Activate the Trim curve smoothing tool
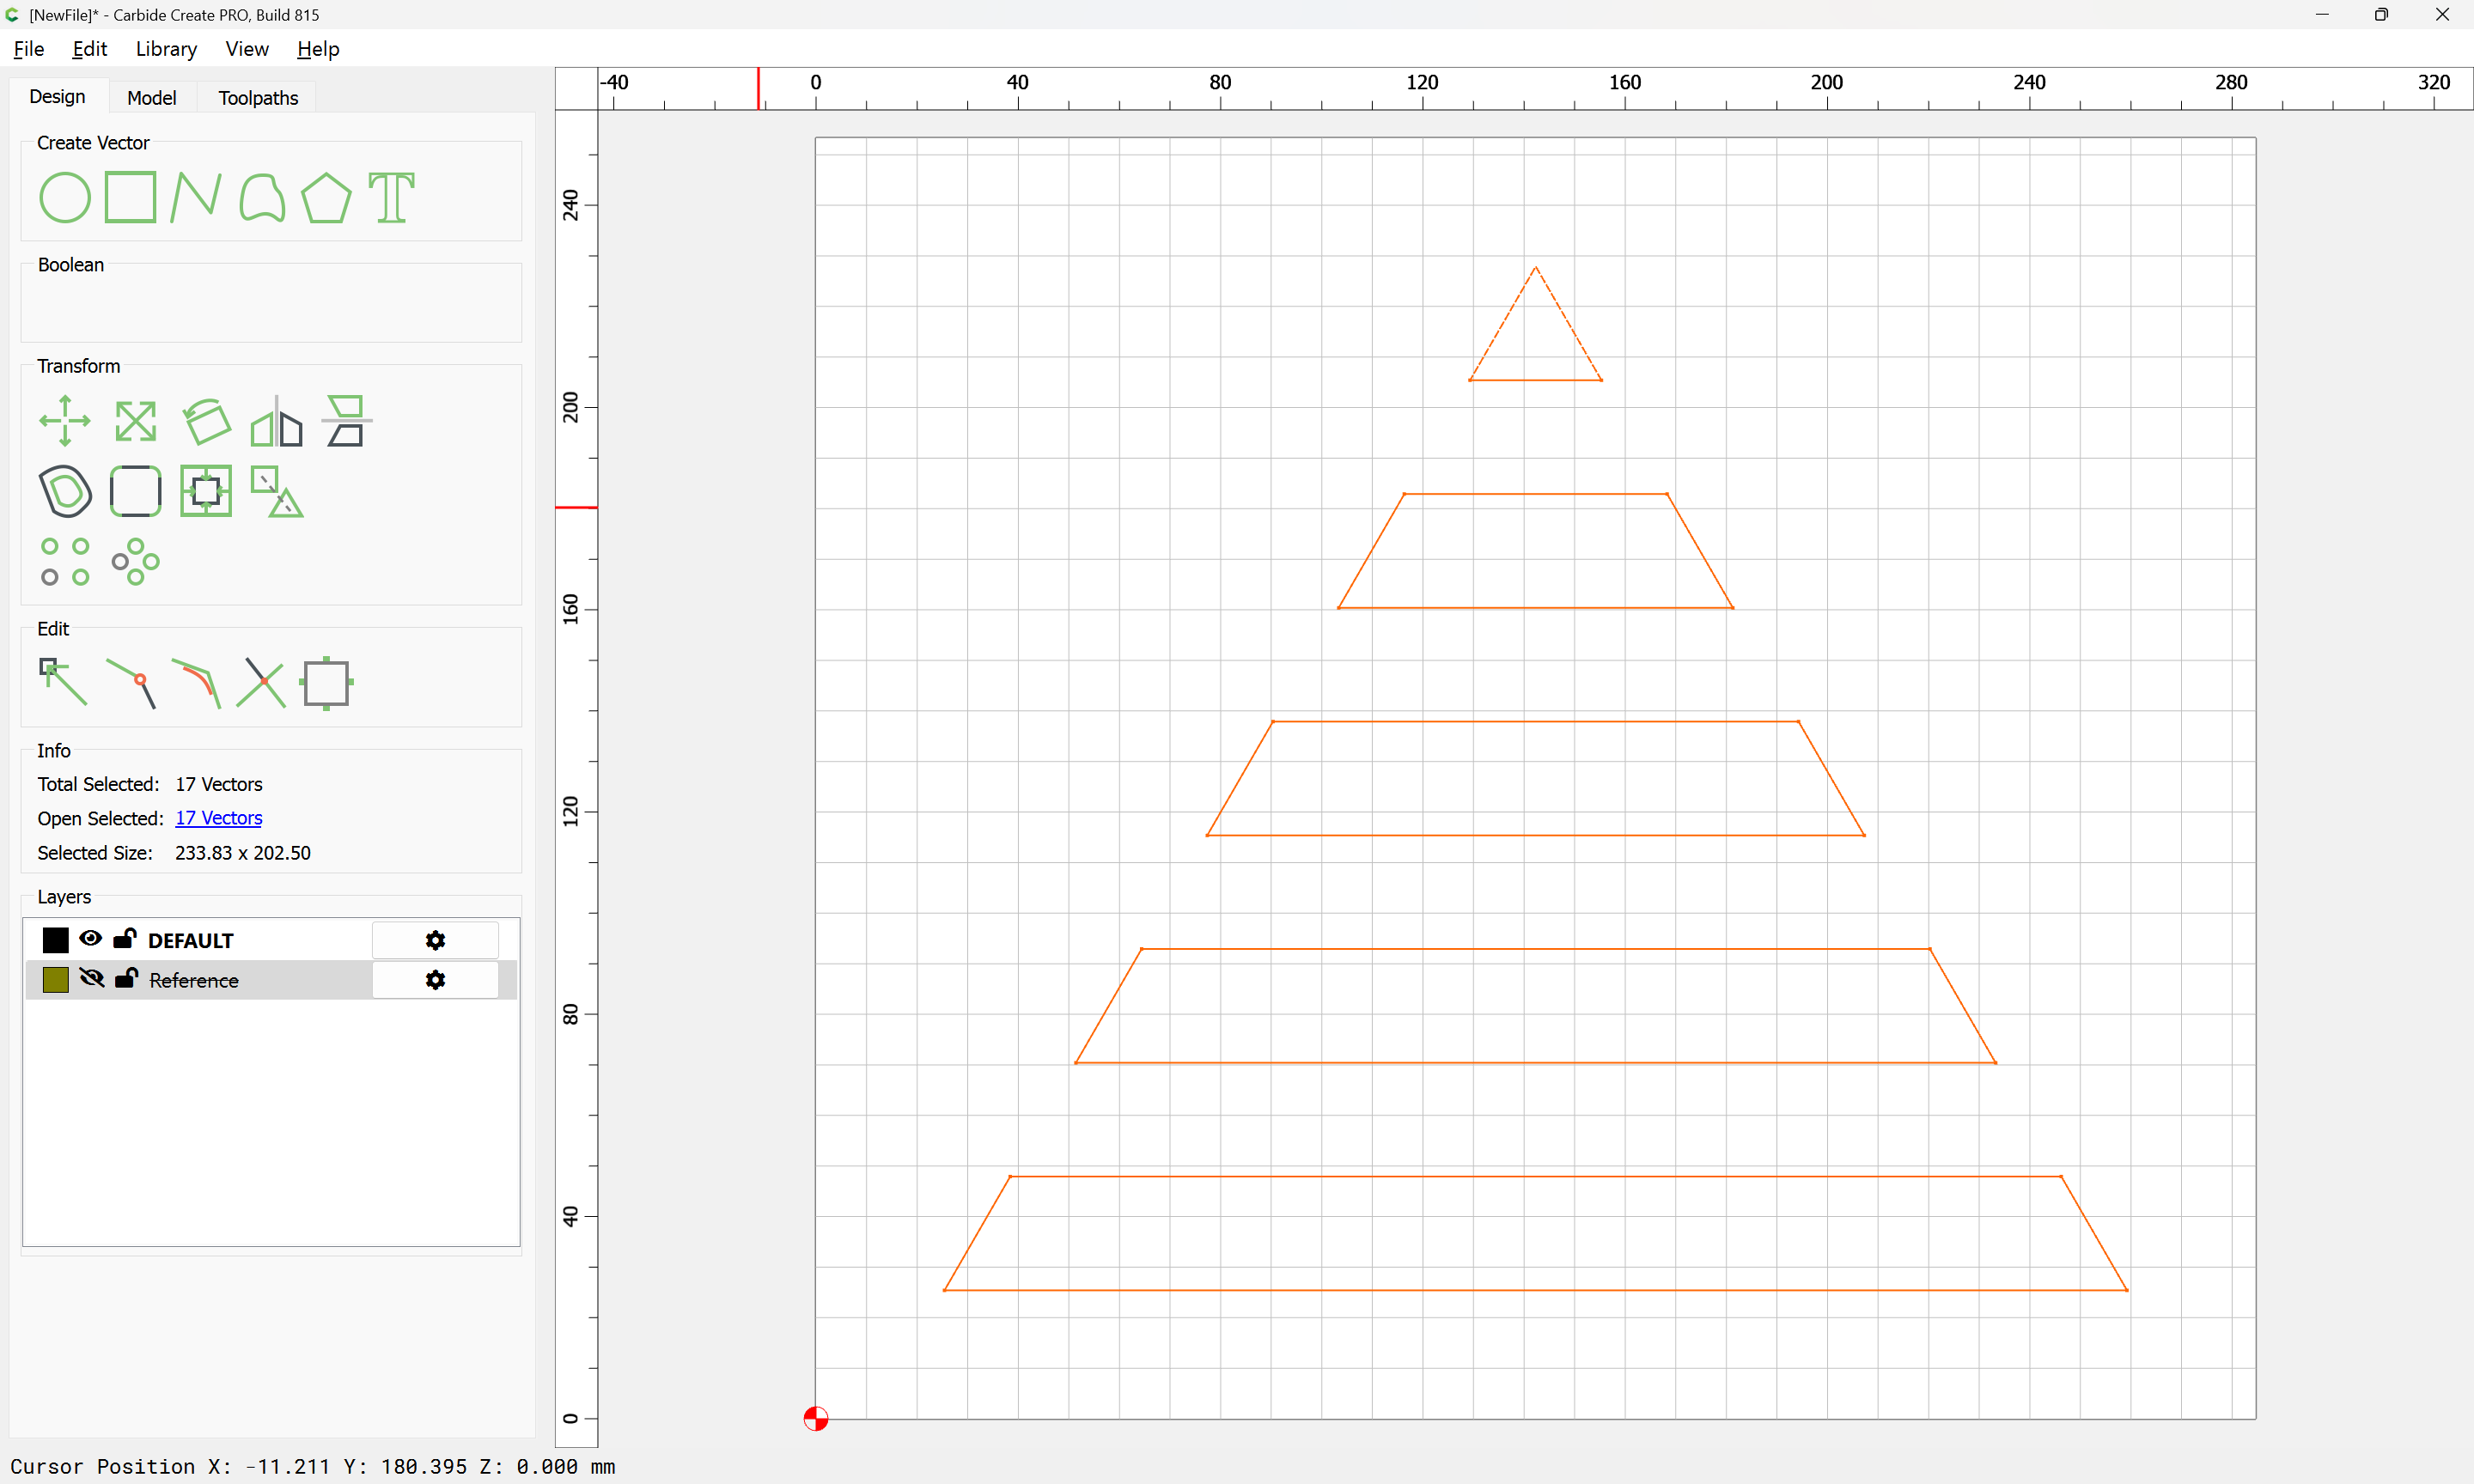Screen dimensions: 2474x1484 196,683
